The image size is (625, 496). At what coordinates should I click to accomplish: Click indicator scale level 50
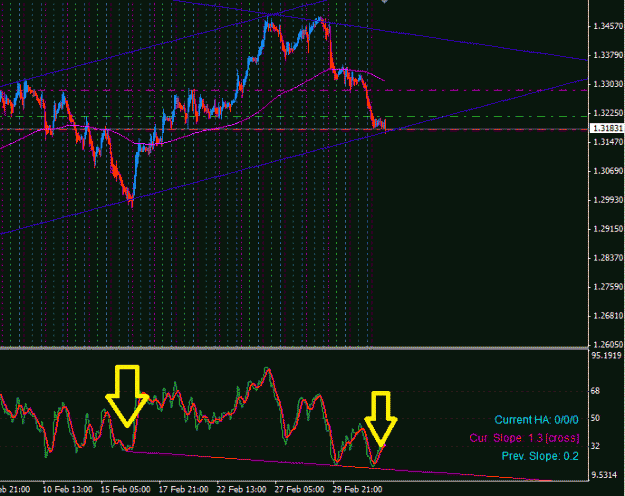pos(596,418)
